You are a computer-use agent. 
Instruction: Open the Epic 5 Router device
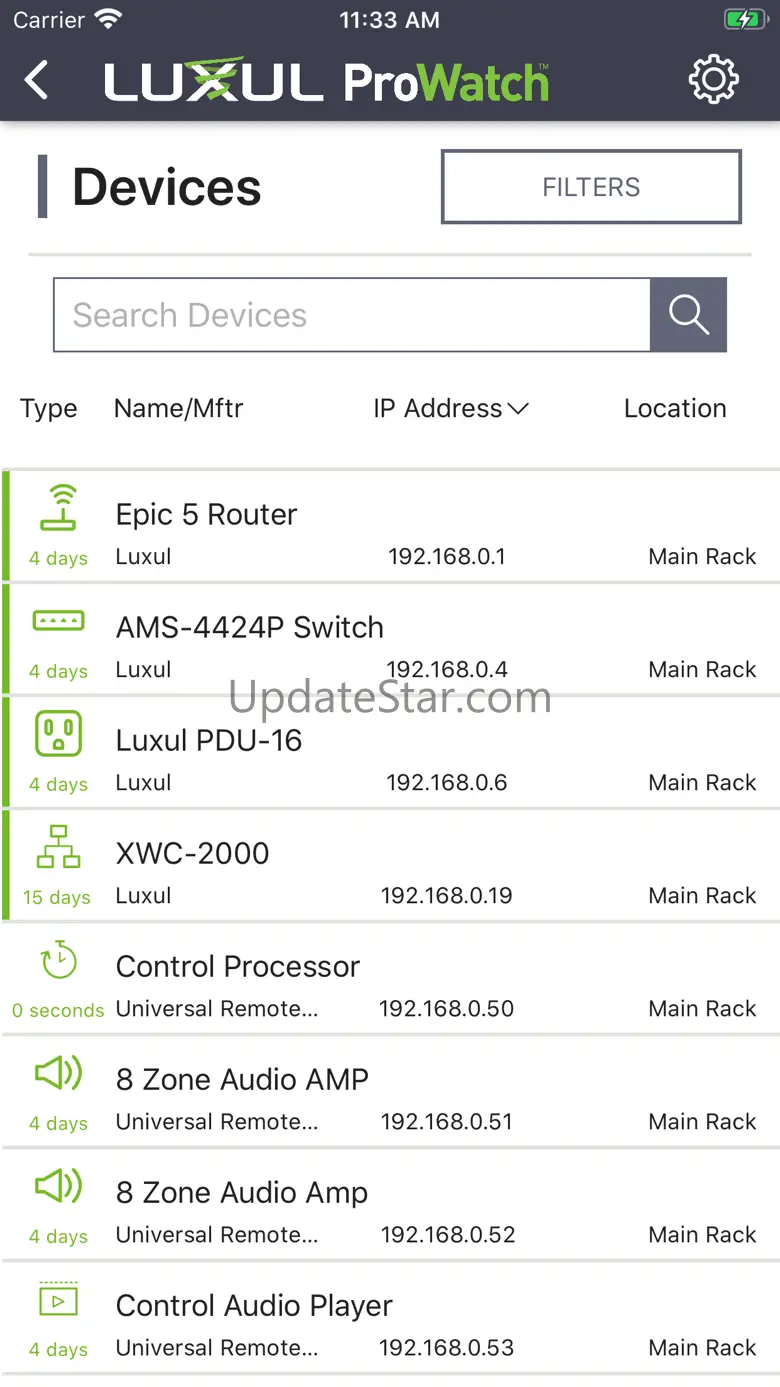tap(390, 526)
